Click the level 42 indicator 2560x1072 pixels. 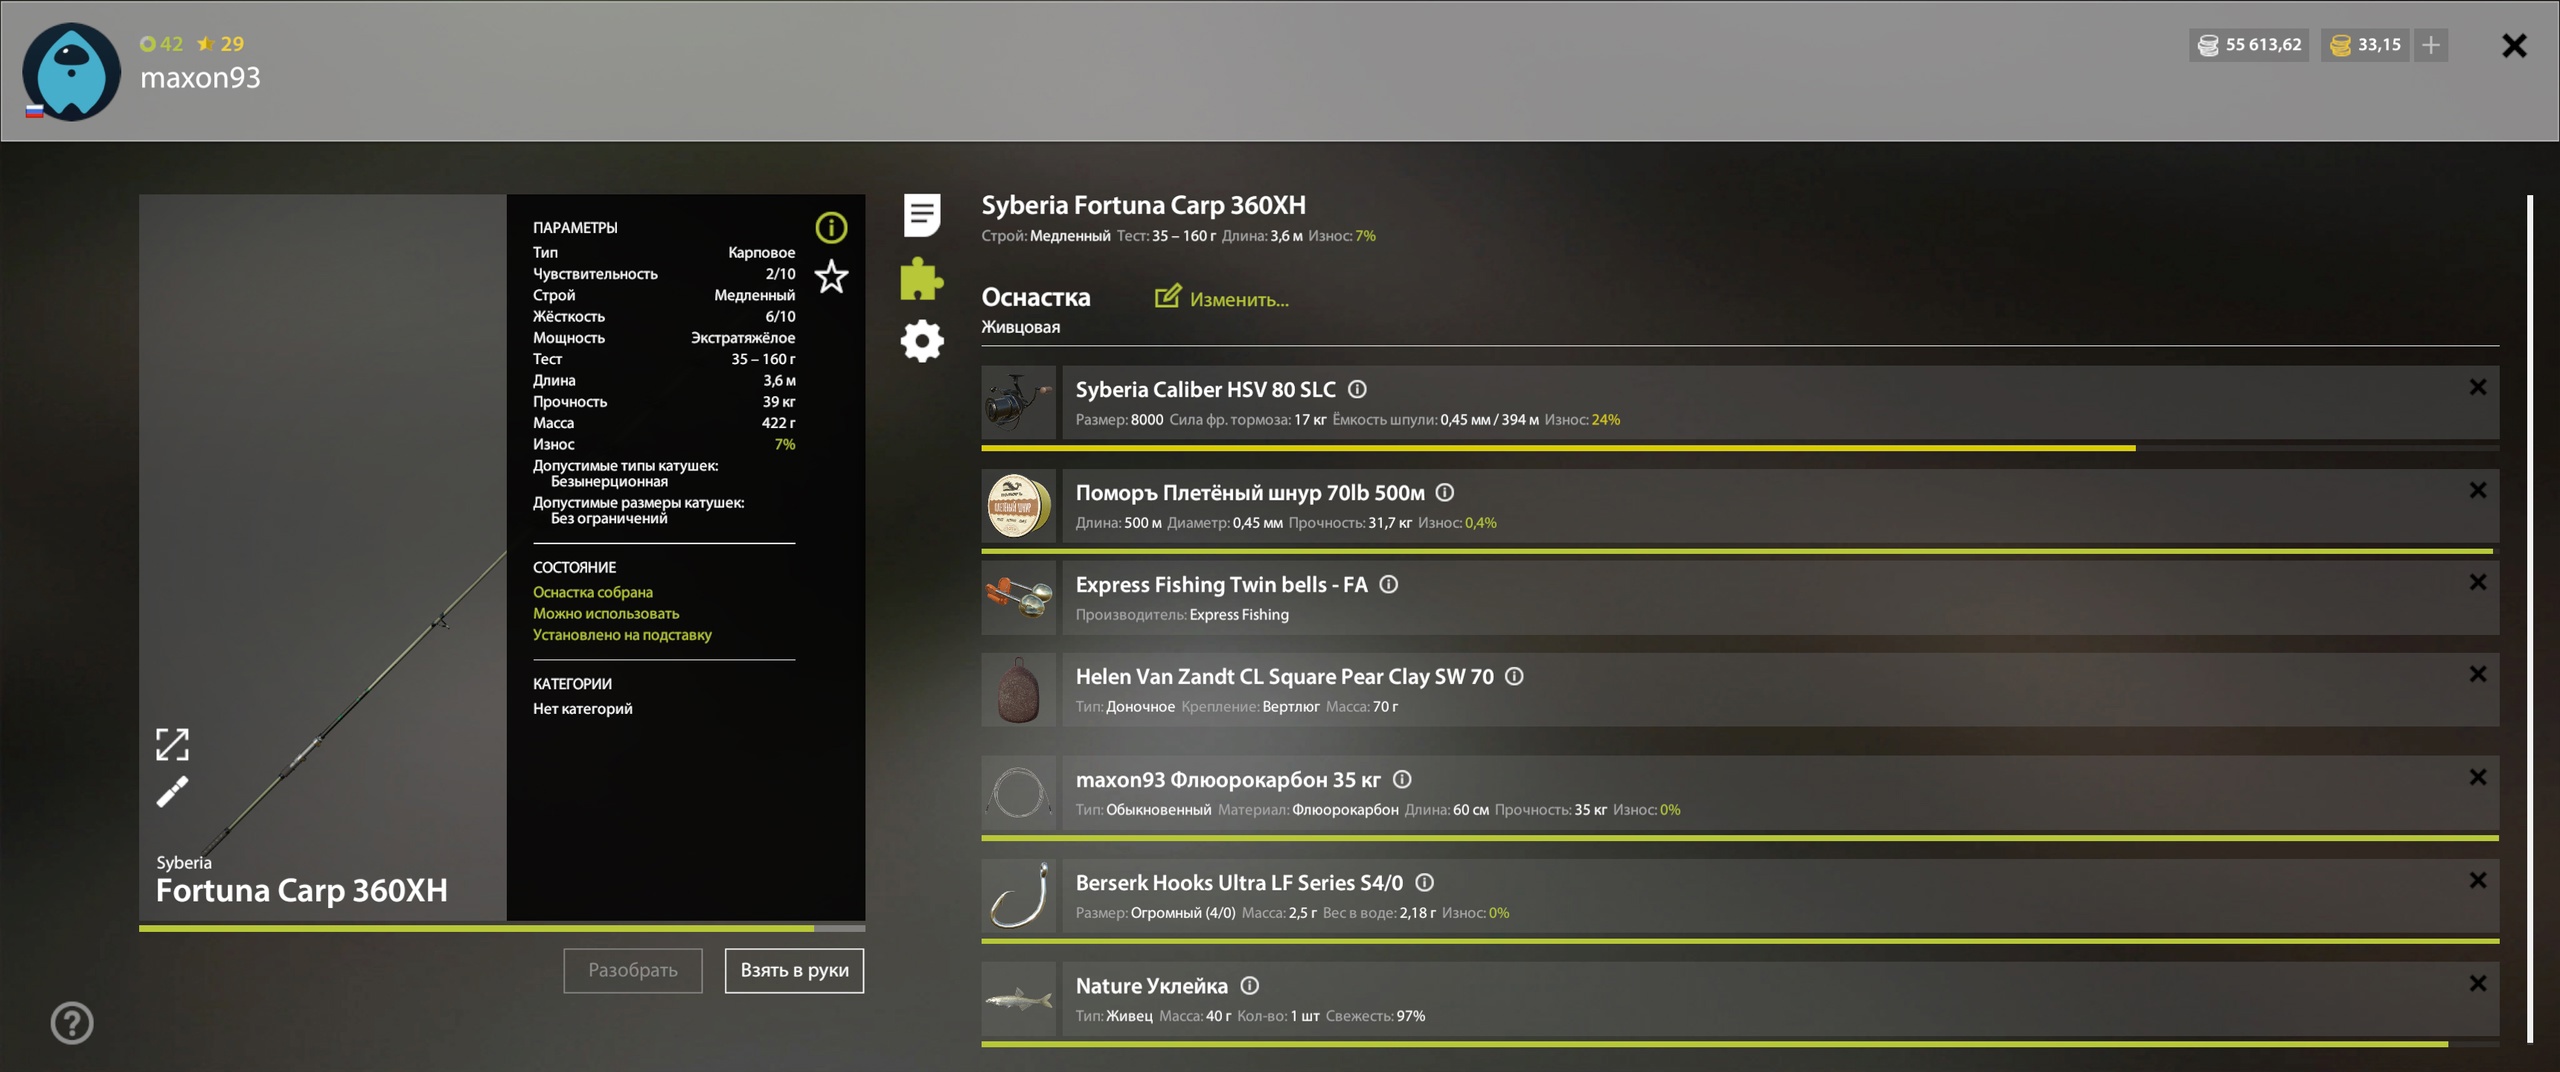tap(162, 43)
